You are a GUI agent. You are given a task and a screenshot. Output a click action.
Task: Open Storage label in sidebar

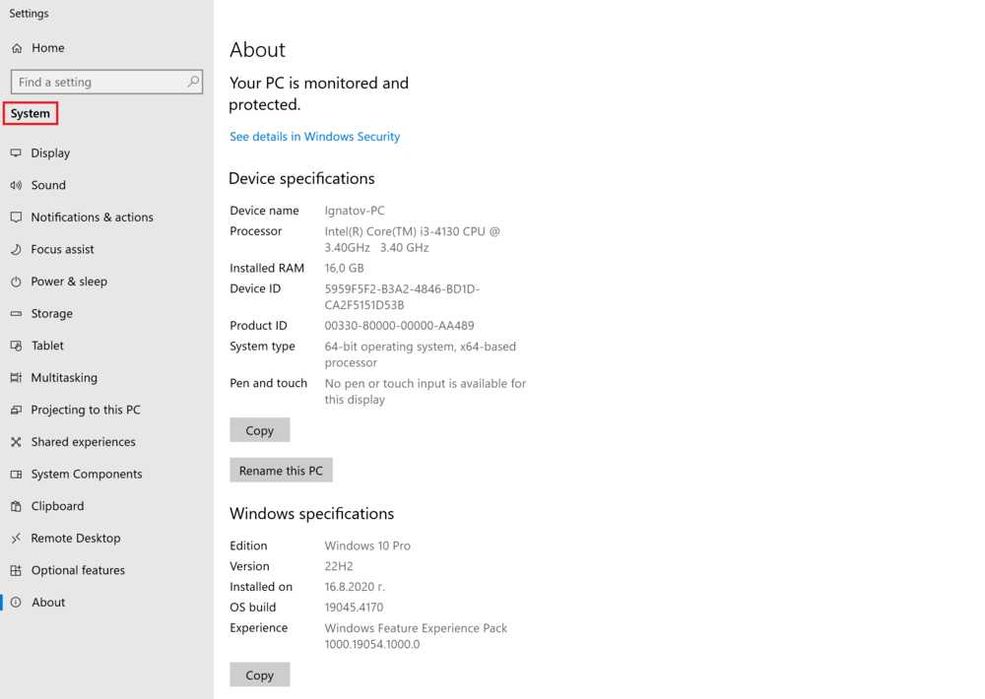point(52,313)
